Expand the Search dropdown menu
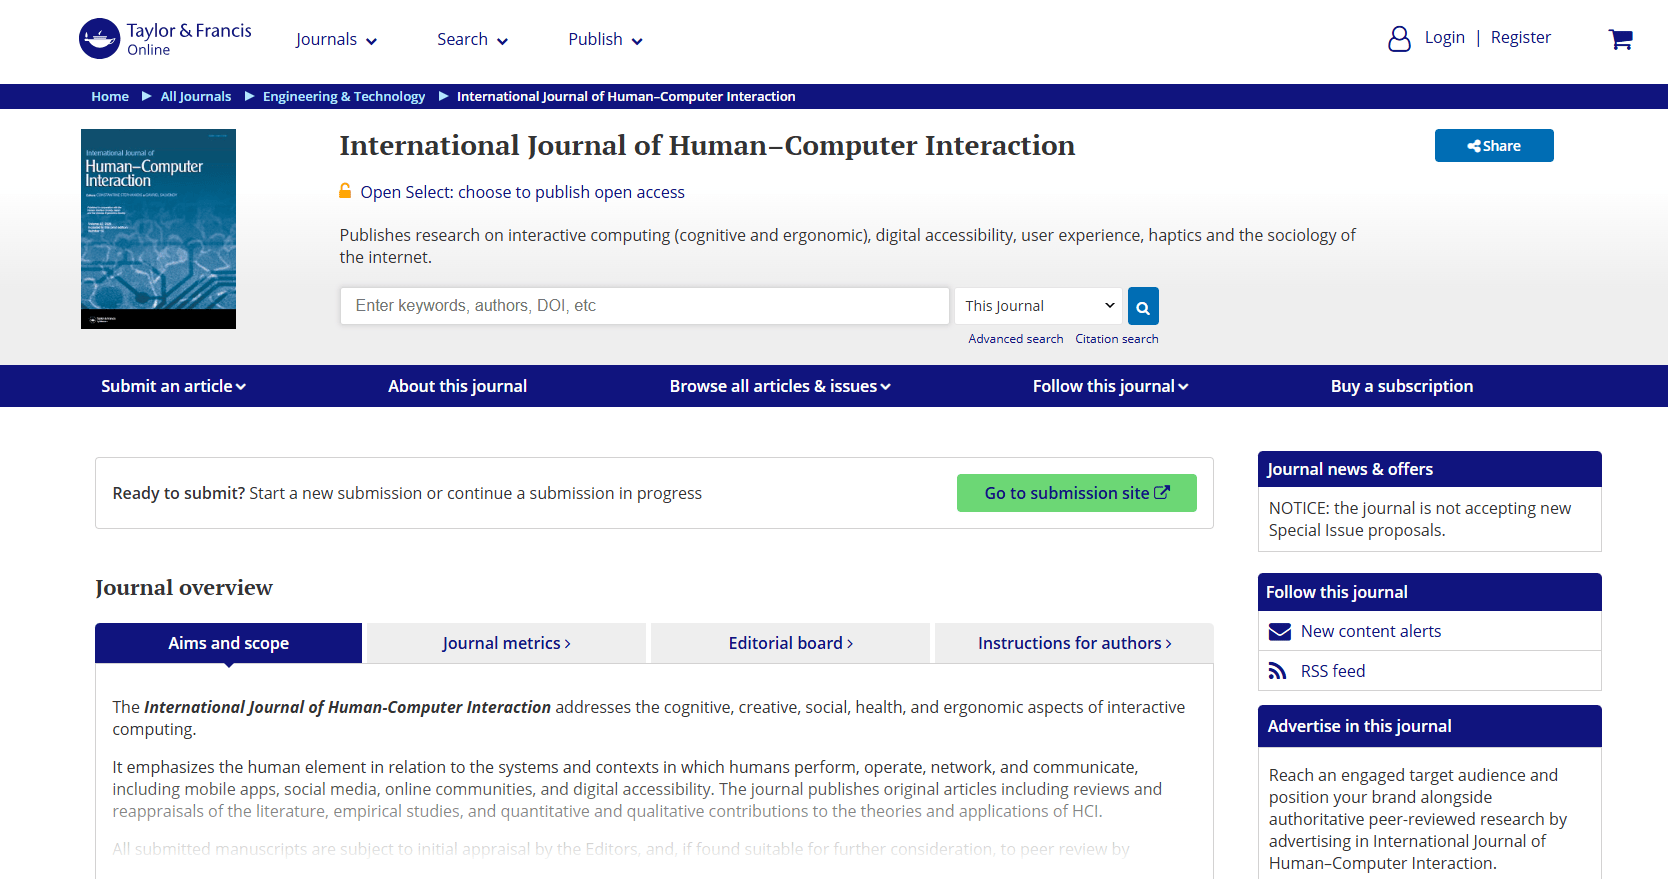Image resolution: width=1668 pixels, height=879 pixels. [472, 39]
